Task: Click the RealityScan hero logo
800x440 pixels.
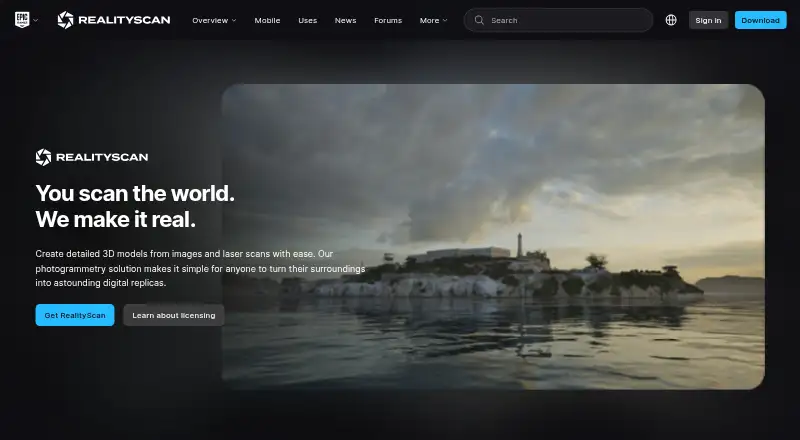Action: pyautogui.click(x=92, y=157)
